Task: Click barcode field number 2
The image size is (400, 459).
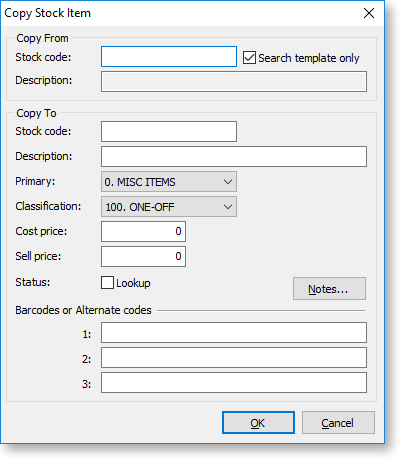Action: 234,358
